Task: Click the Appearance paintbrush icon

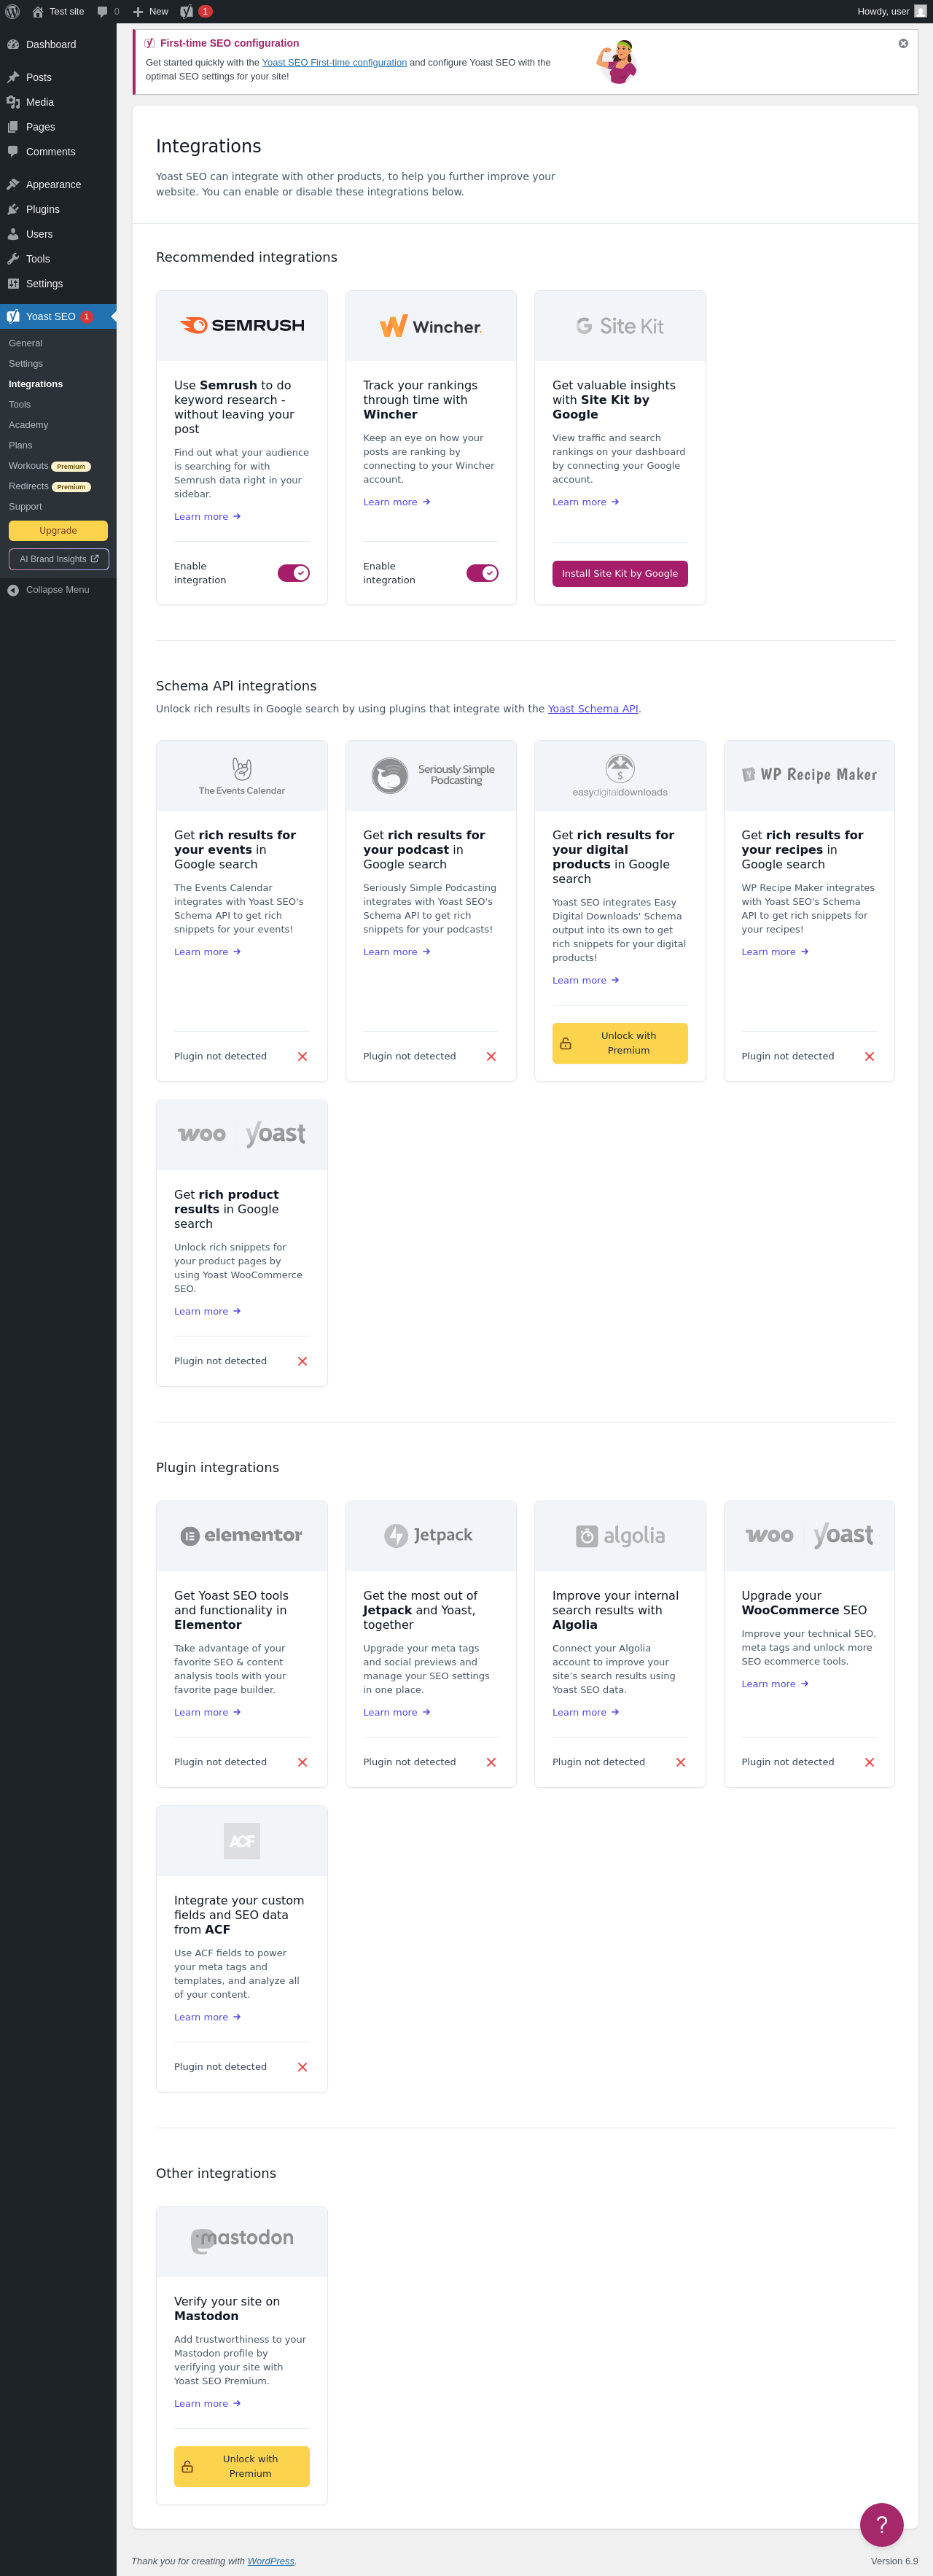Action: (x=13, y=184)
